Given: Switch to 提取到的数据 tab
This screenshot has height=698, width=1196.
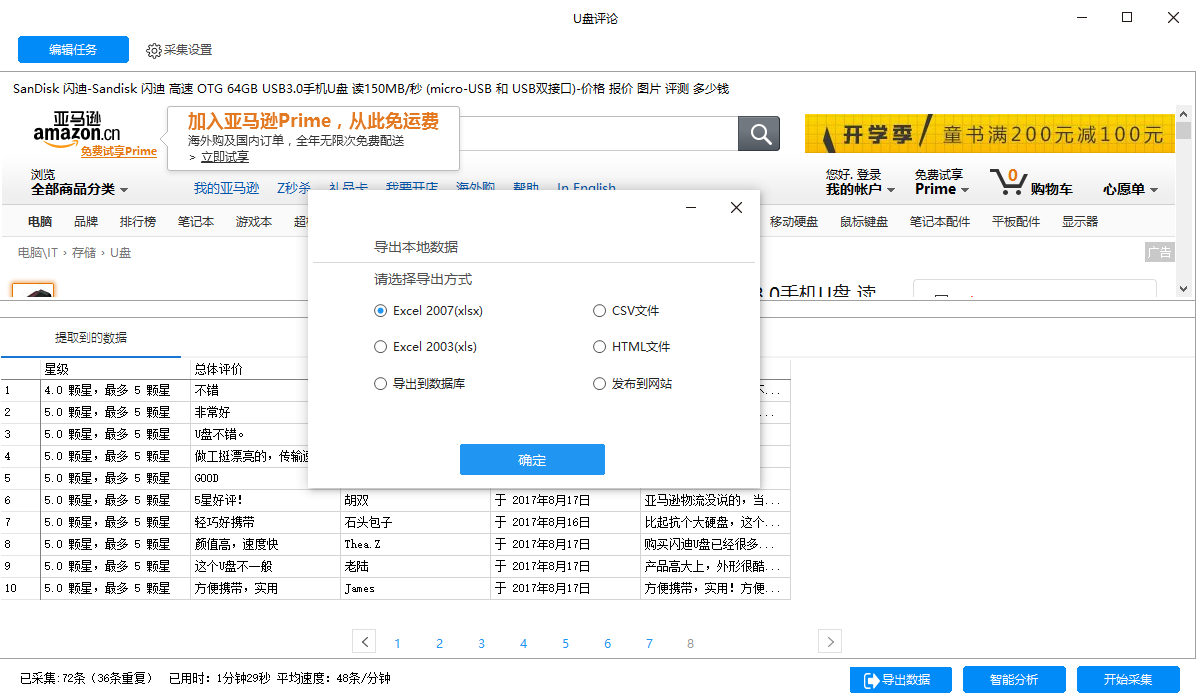Looking at the screenshot, I should click(91, 338).
